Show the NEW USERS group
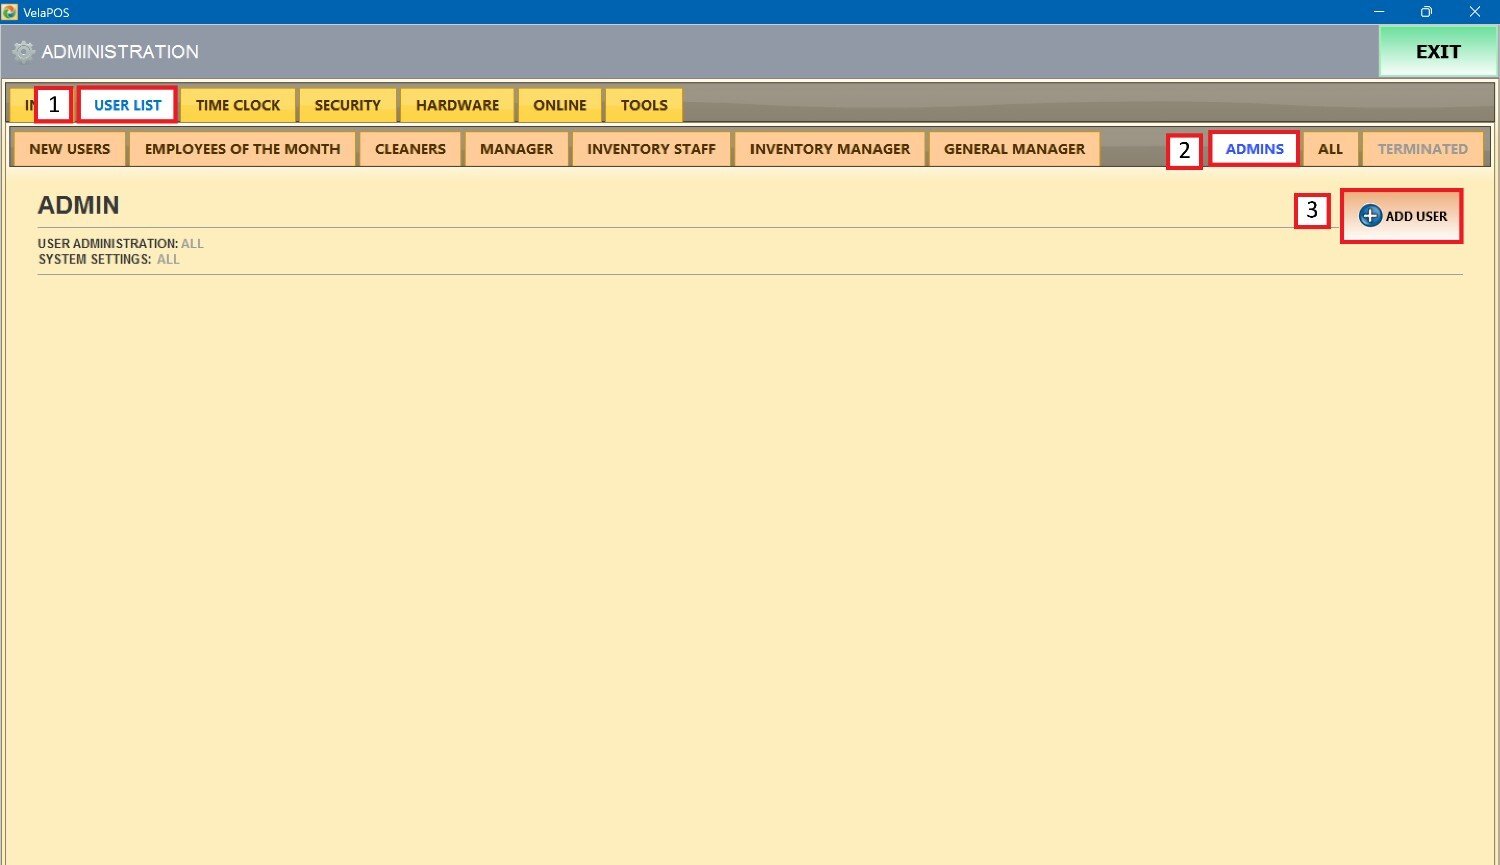 pyautogui.click(x=69, y=149)
